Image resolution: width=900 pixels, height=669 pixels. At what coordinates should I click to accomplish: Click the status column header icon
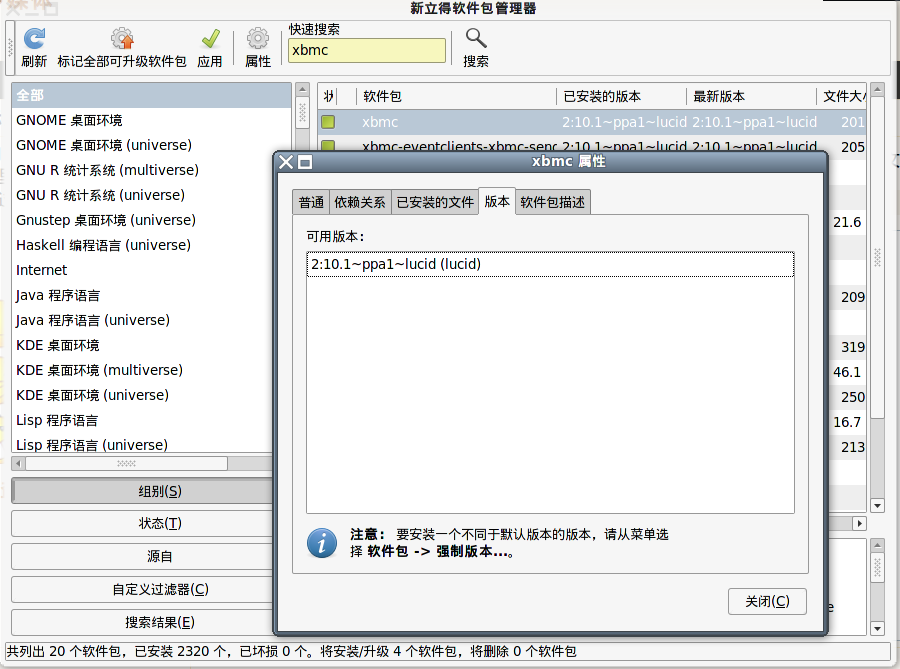click(328, 96)
